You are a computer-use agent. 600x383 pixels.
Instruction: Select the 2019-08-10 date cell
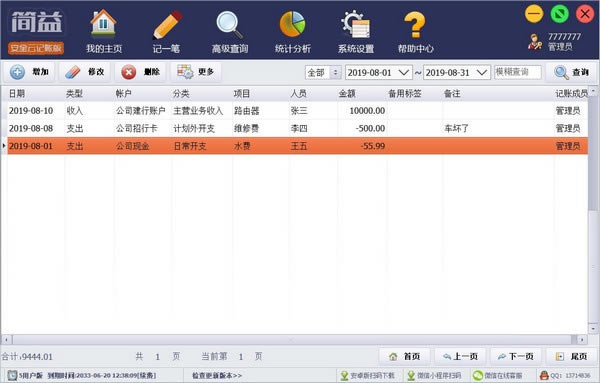[31, 111]
